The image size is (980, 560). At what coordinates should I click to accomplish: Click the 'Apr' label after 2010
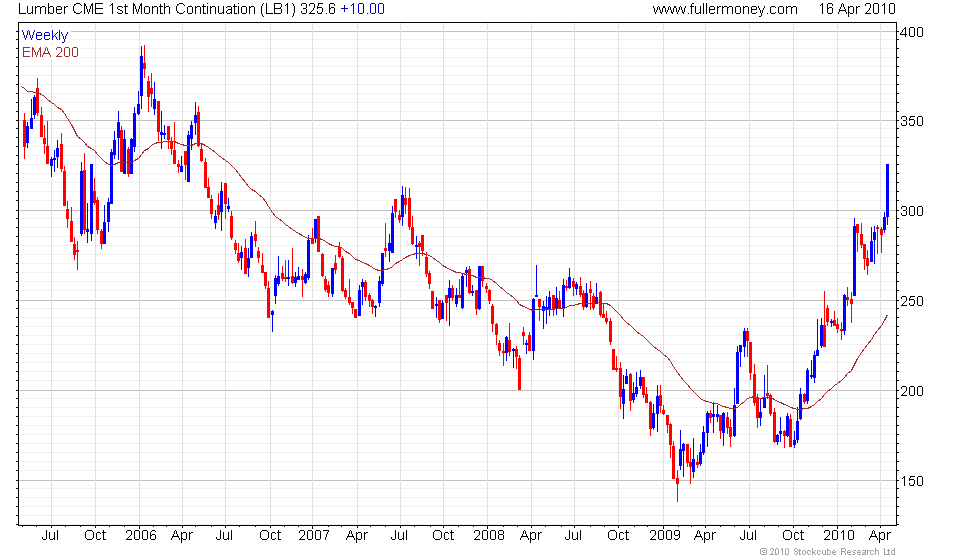880,536
